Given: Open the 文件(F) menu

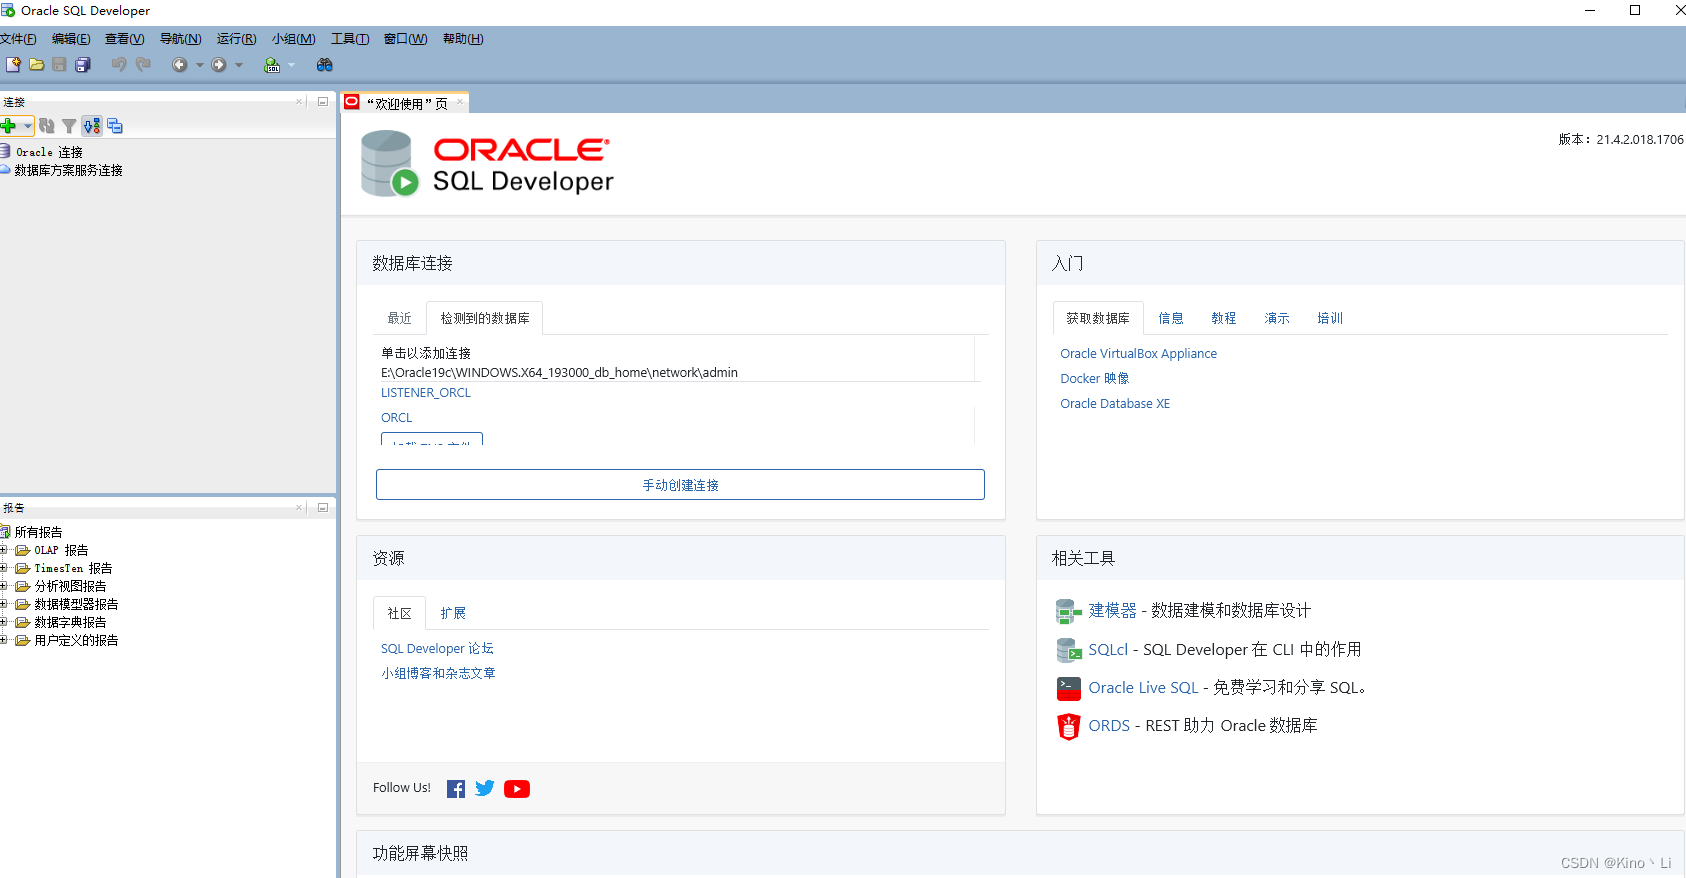Looking at the screenshot, I should (x=18, y=39).
